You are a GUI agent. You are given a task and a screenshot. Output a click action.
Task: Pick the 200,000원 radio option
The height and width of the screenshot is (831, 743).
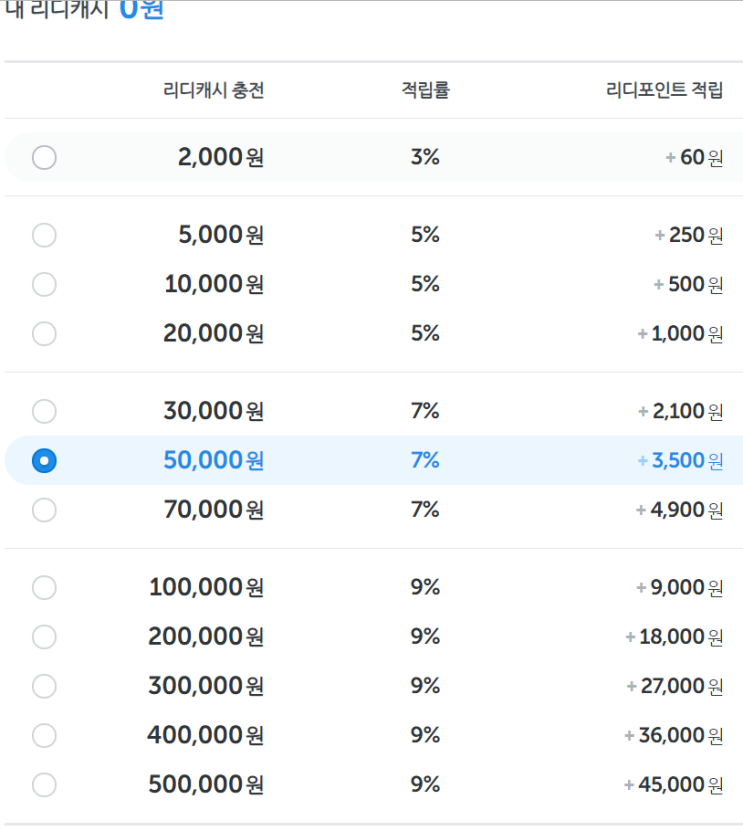tap(44, 636)
